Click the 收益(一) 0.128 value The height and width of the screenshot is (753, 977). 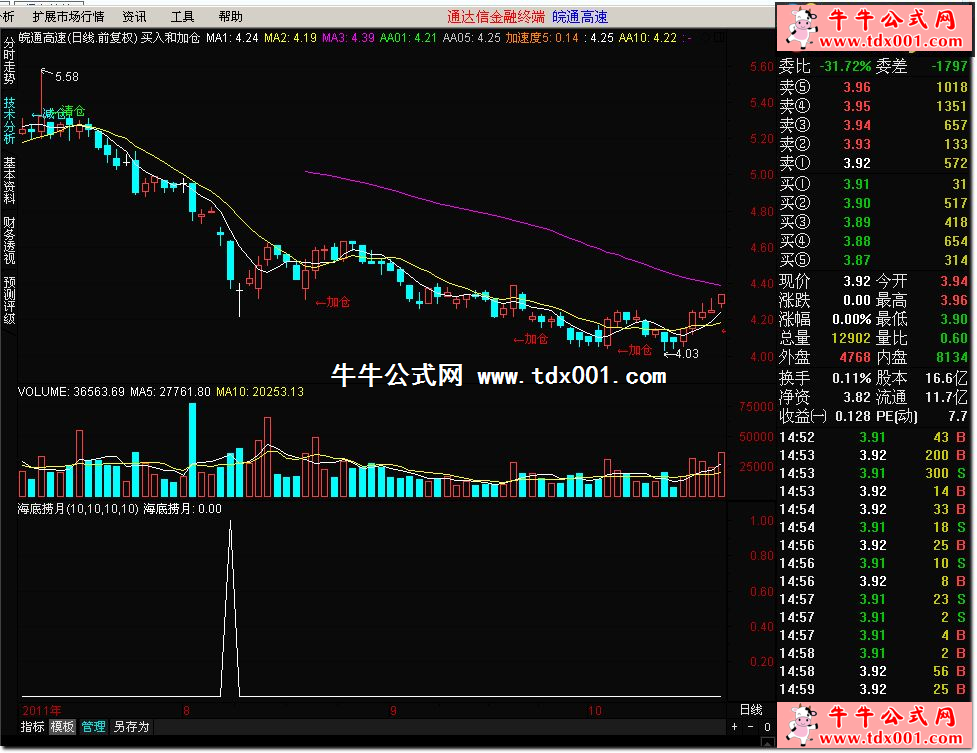tap(853, 416)
